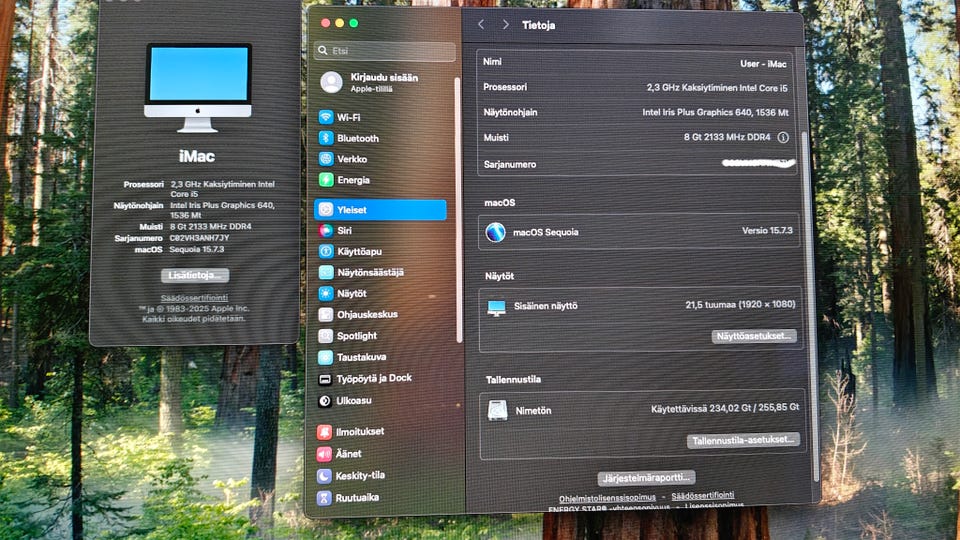Open Ohjelmistolisenssisopimus link
The image size is (960, 540).
coord(607,498)
